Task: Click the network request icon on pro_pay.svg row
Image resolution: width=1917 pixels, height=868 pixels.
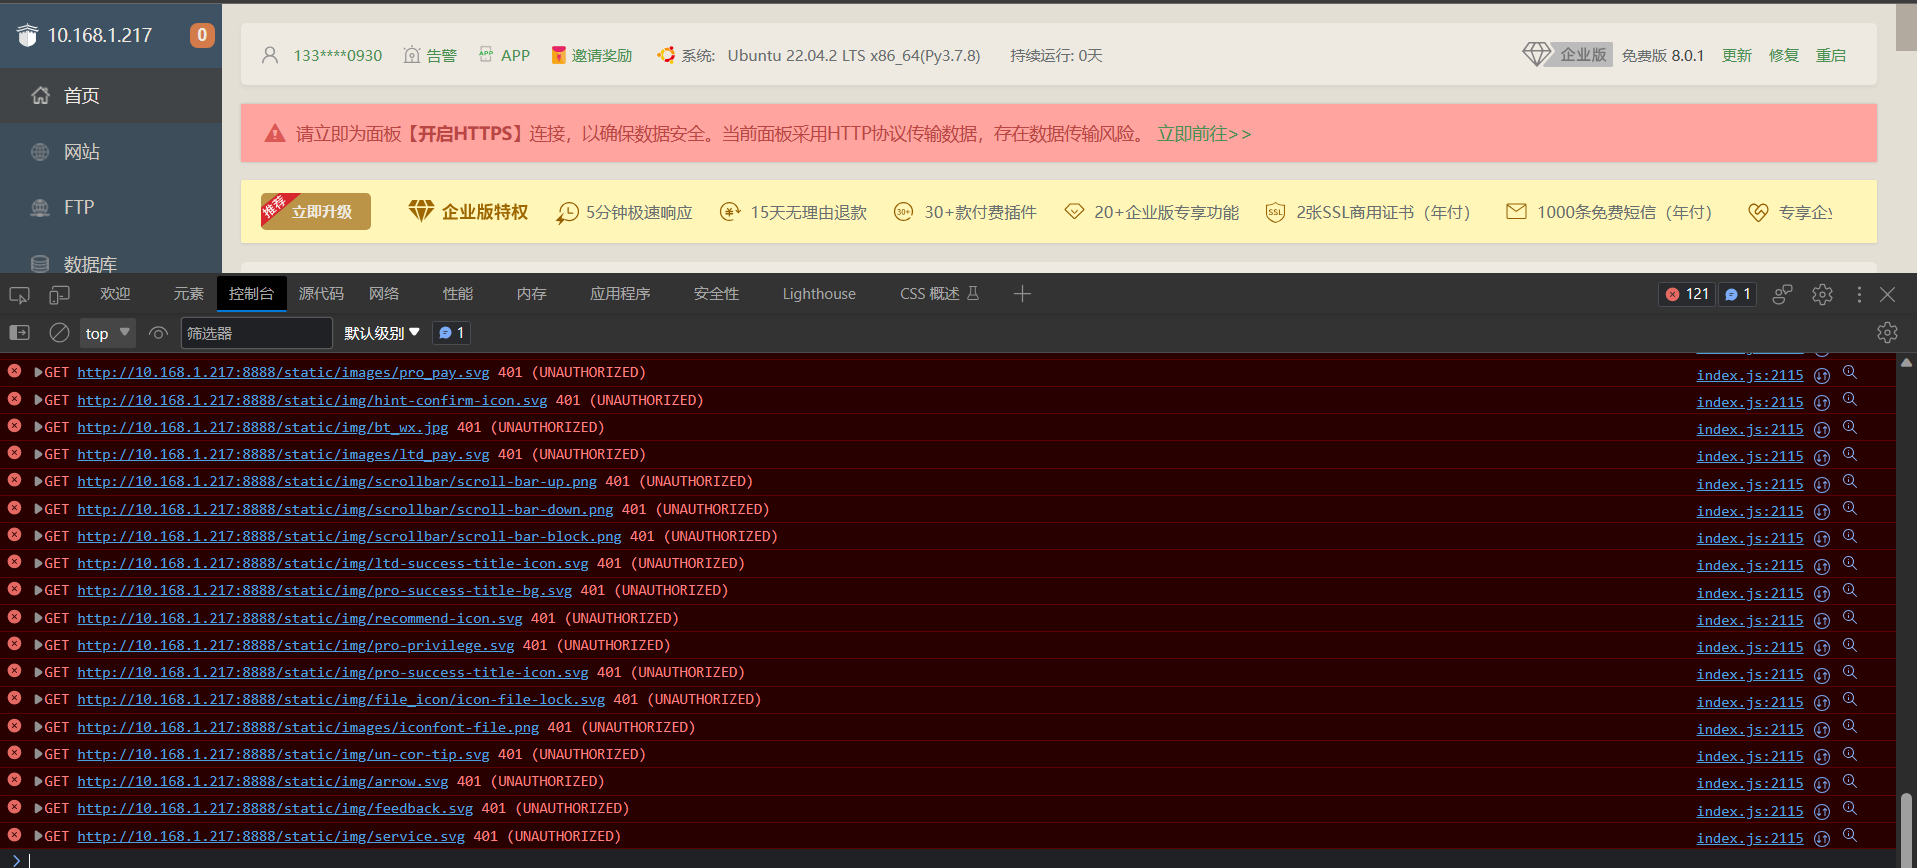Action: (1822, 375)
